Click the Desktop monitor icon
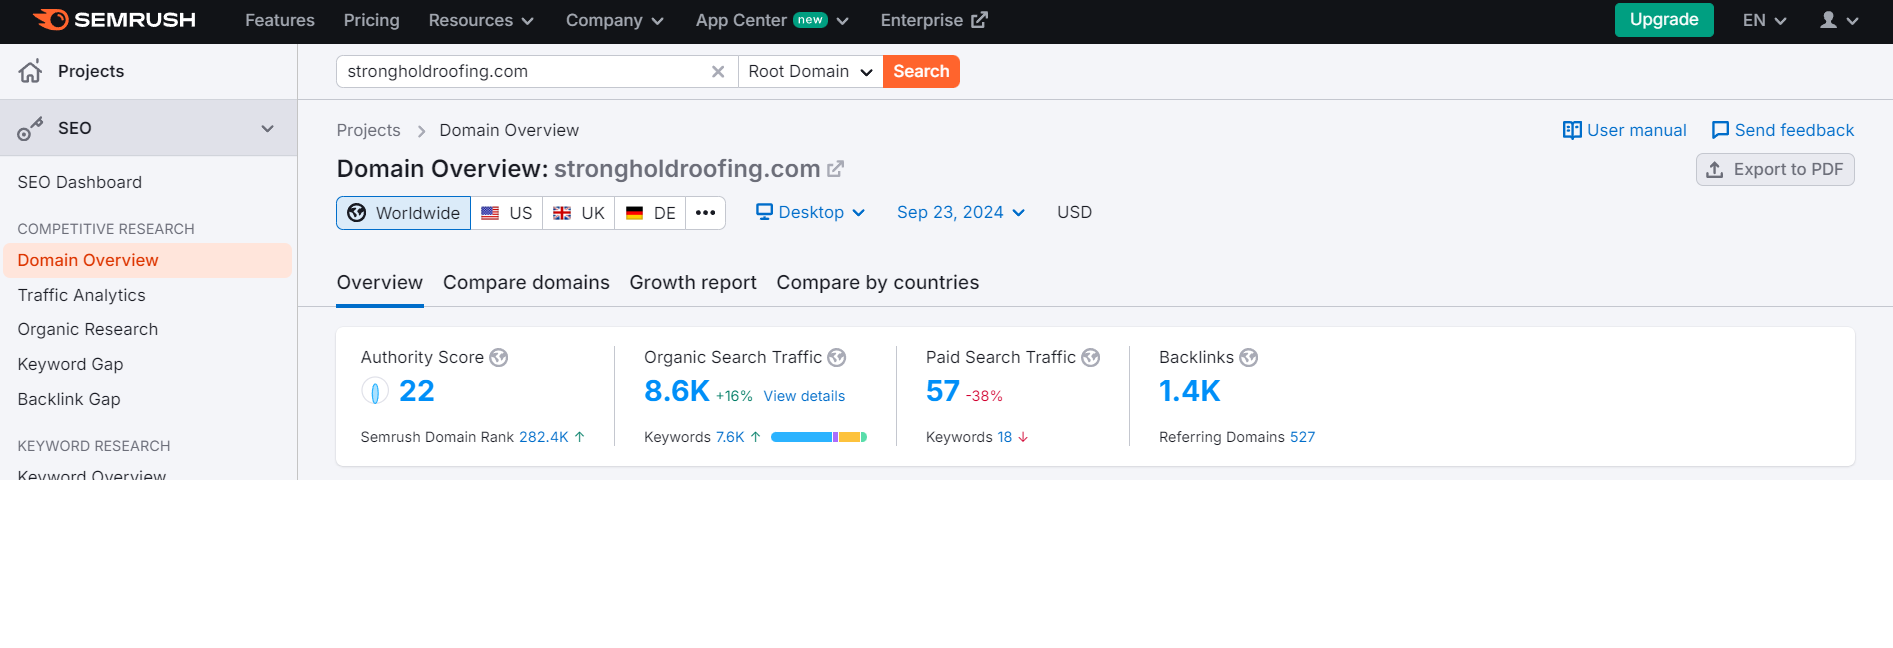Viewport: 1893px width, 648px height. pos(764,212)
